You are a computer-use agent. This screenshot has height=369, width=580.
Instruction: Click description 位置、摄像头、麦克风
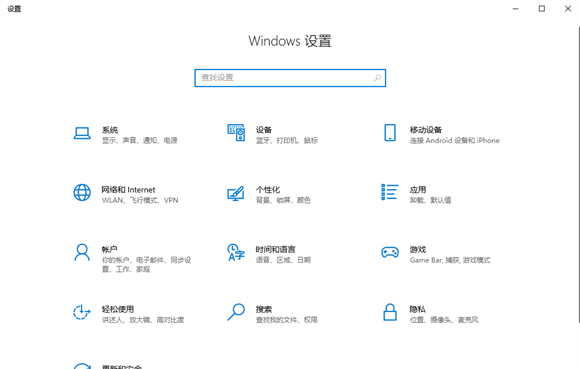(444, 320)
